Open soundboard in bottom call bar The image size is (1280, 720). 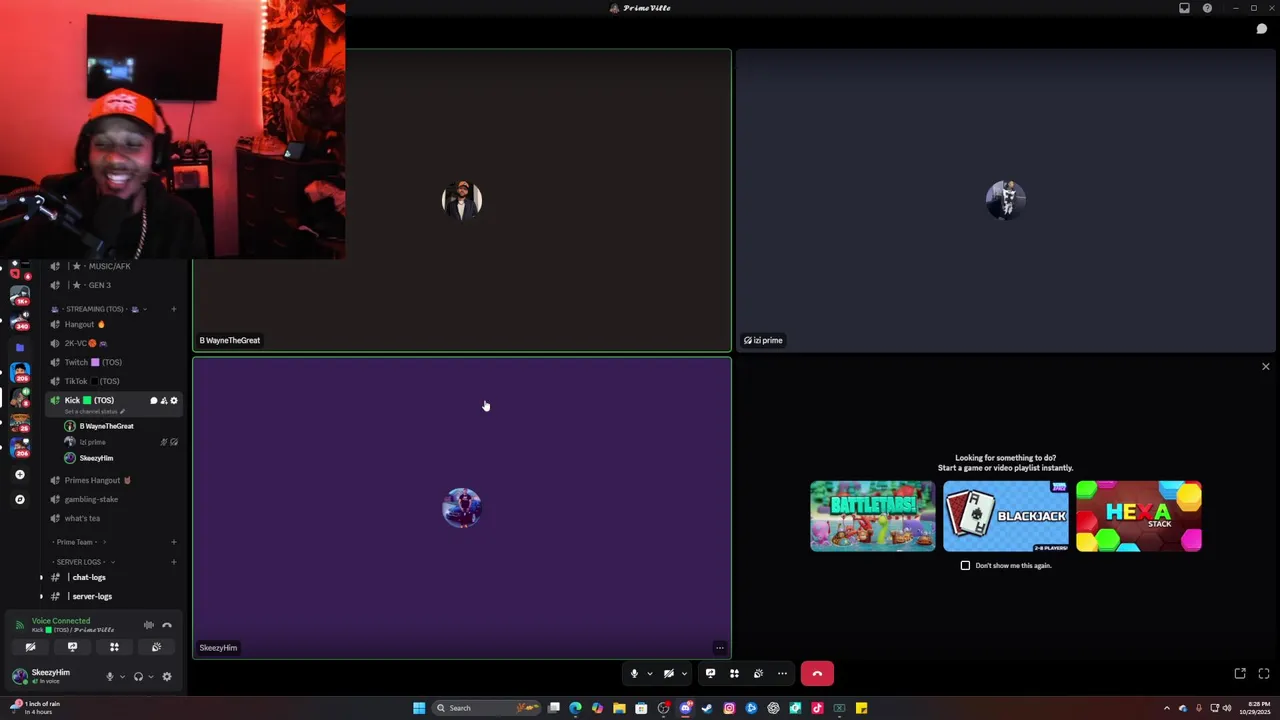pyautogui.click(x=758, y=673)
